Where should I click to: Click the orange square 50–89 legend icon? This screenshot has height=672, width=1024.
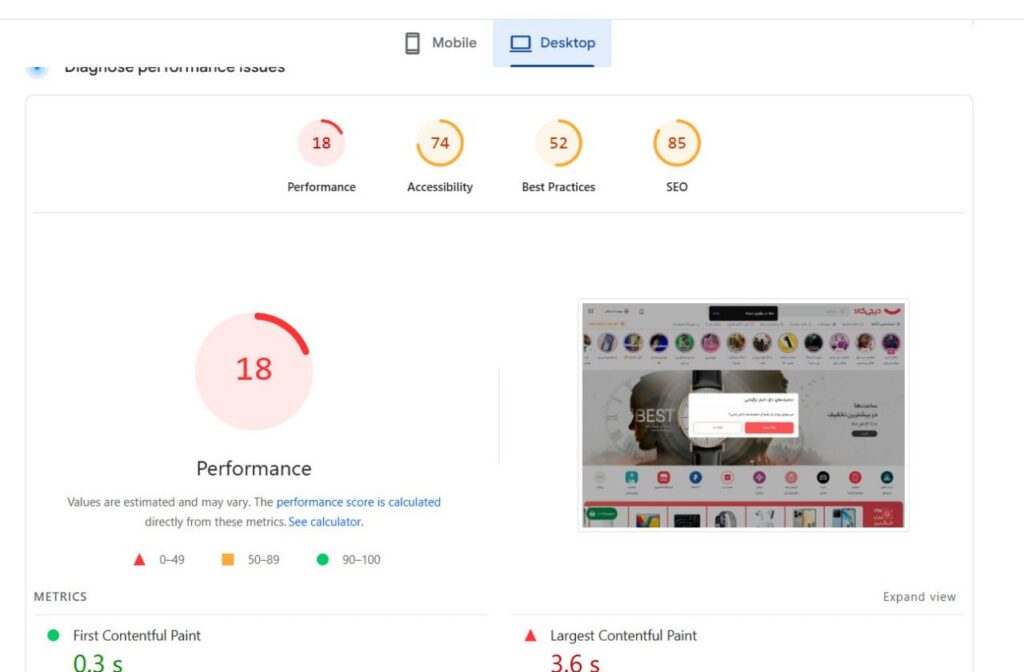coord(228,560)
